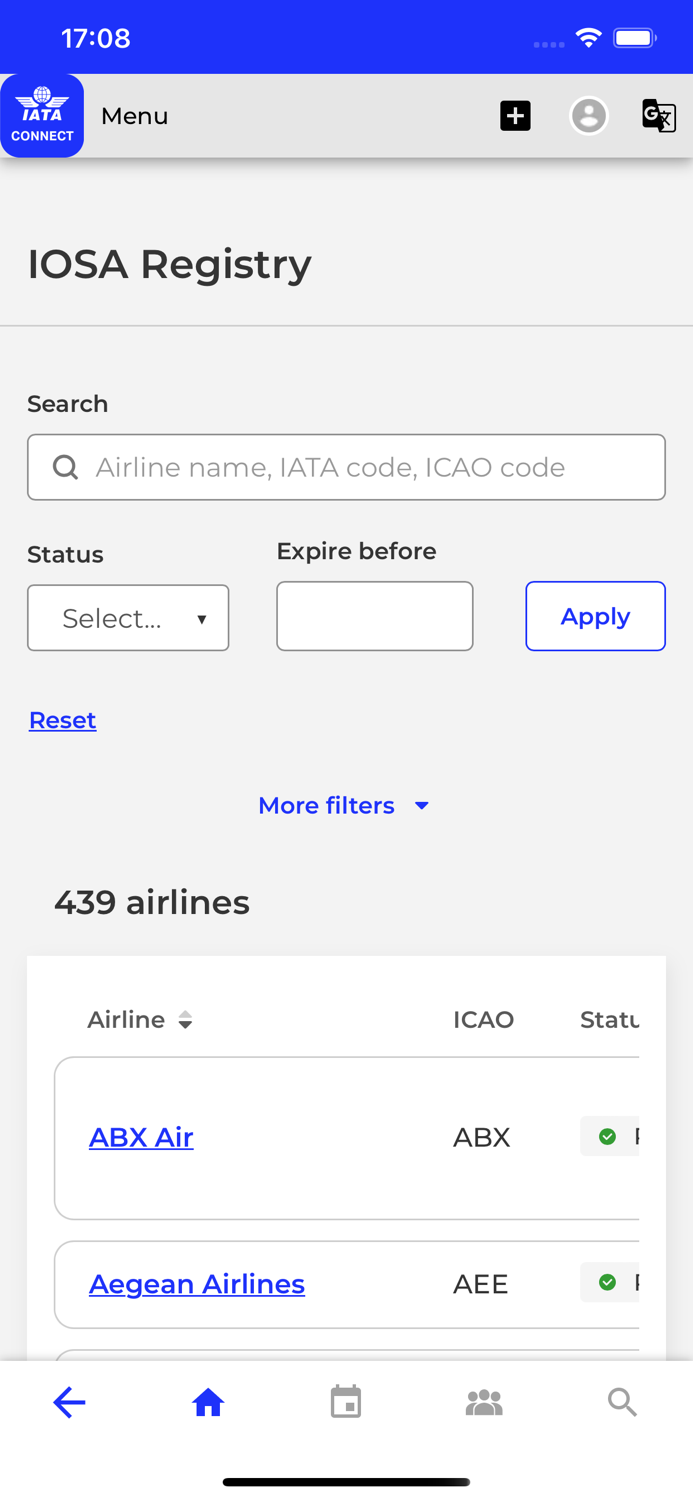Open the user profile icon

tap(589, 115)
